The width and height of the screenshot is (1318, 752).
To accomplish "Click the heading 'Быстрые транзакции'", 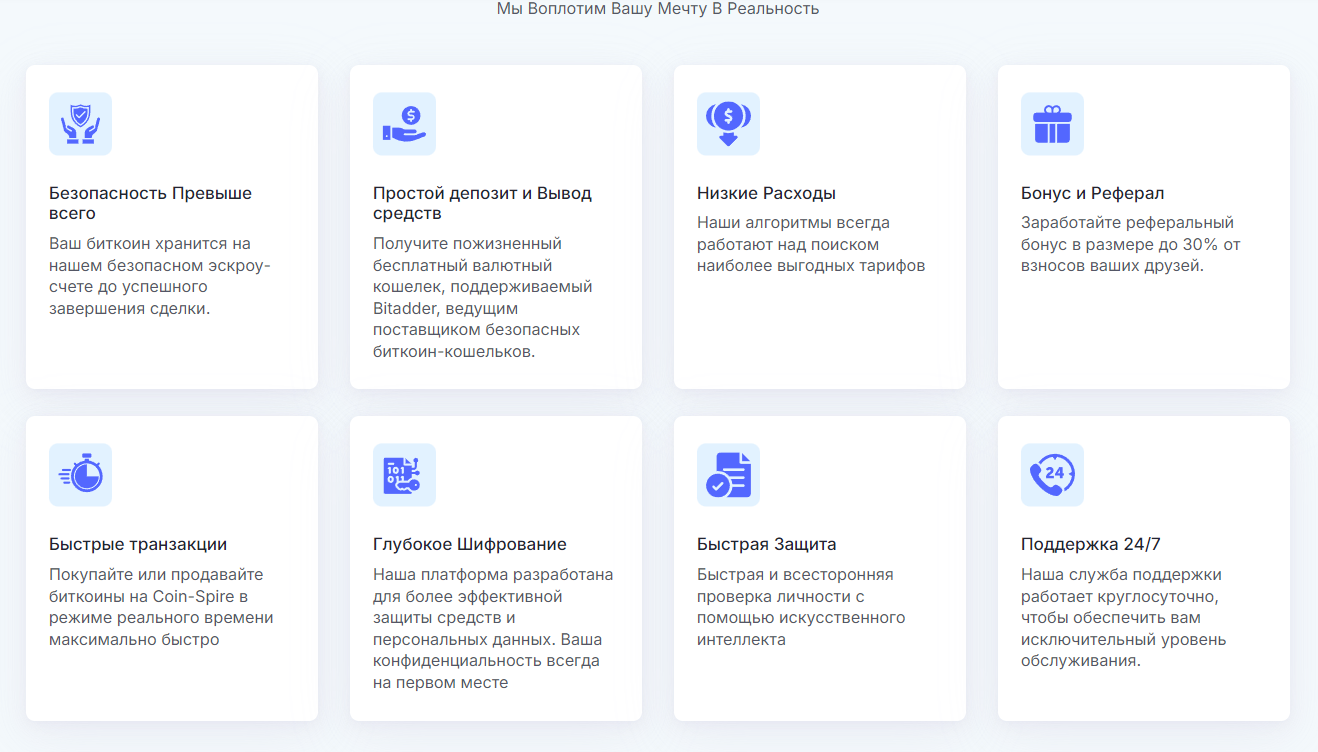I will (138, 544).
